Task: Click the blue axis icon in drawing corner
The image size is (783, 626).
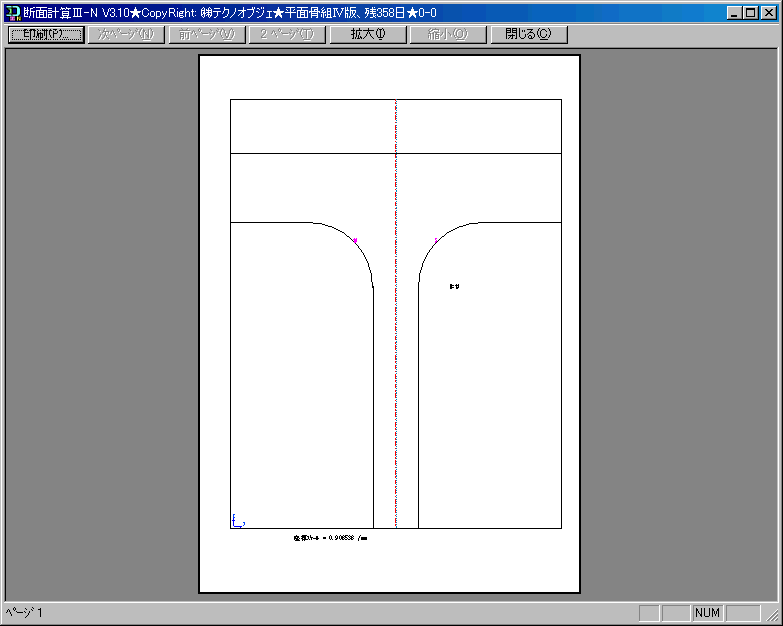Action: pyautogui.click(x=237, y=520)
